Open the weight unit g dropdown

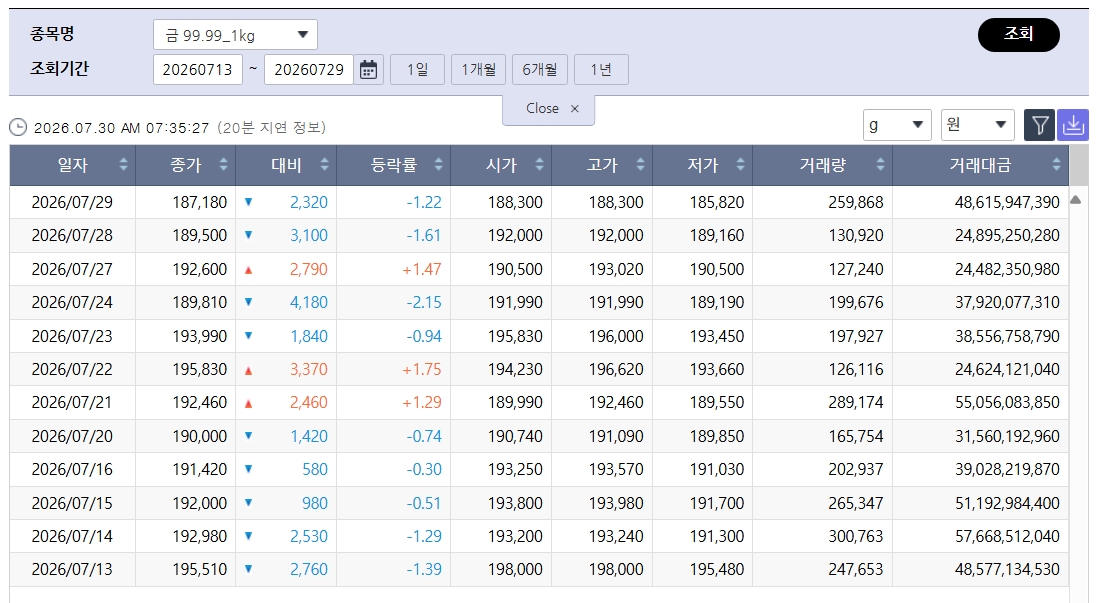pyautogui.click(x=897, y=125)
